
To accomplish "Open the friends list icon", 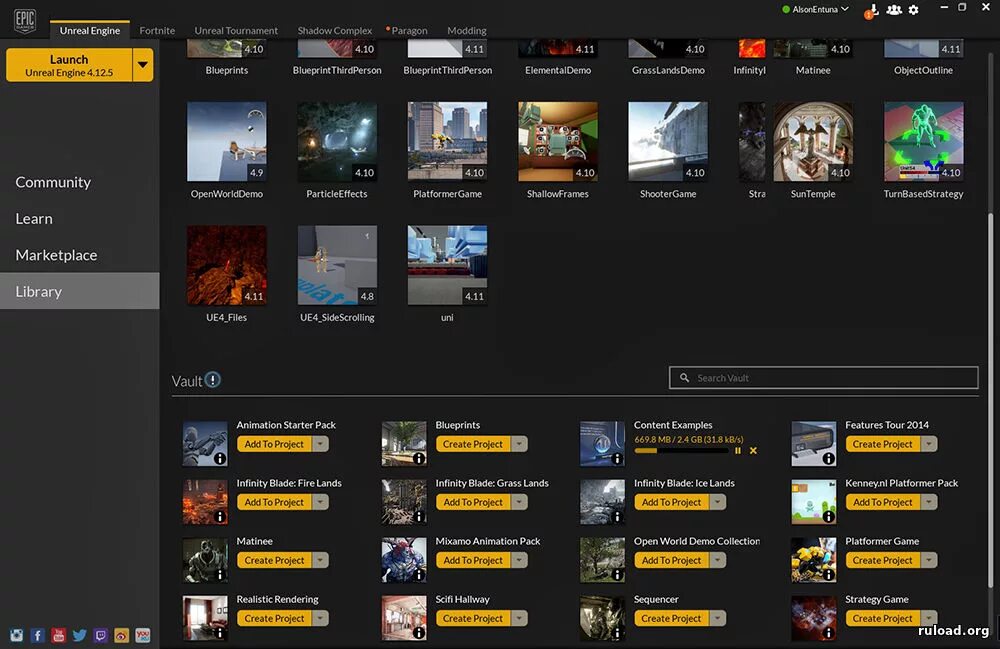I will (894, 10).
